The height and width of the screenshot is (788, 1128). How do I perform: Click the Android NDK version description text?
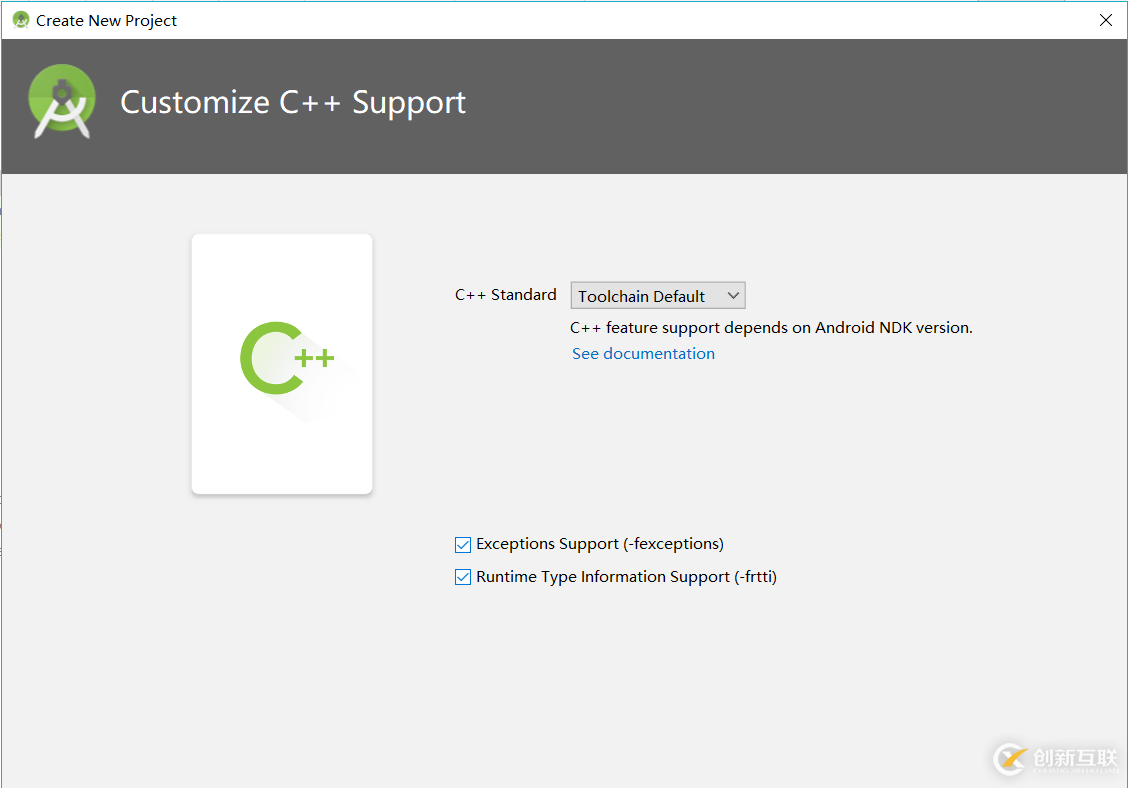770,328
